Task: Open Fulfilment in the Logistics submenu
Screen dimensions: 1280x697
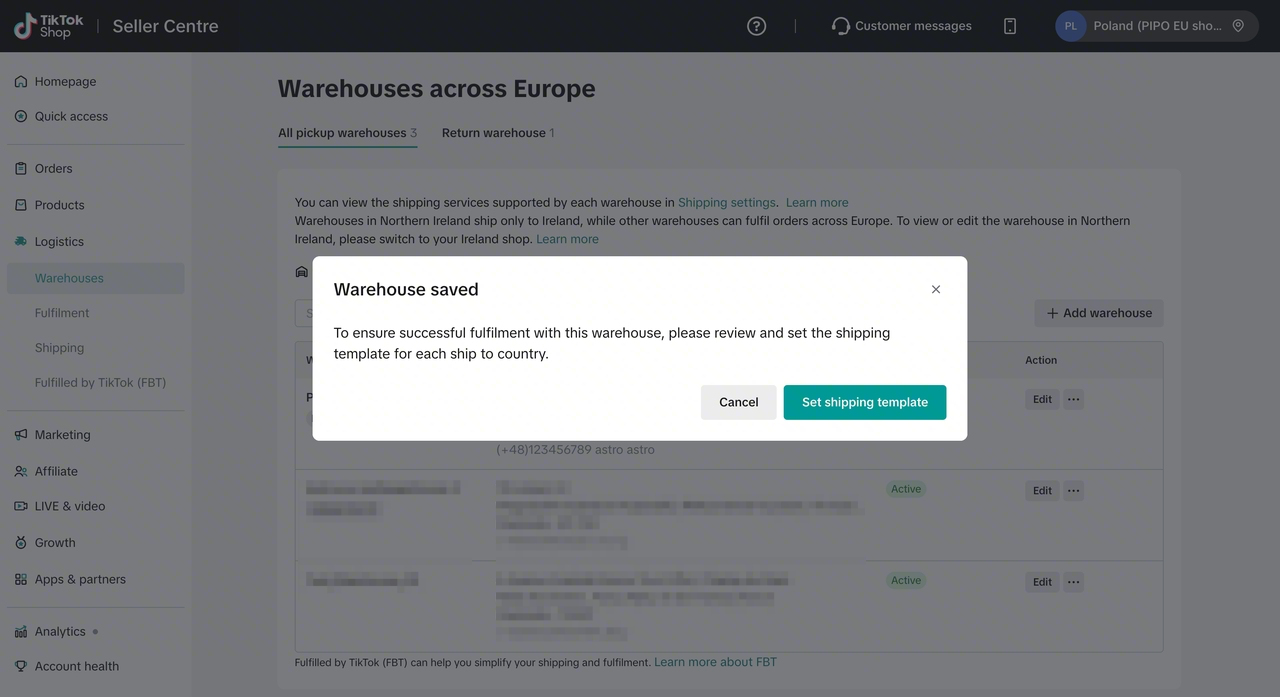Action: pos(62,313)
